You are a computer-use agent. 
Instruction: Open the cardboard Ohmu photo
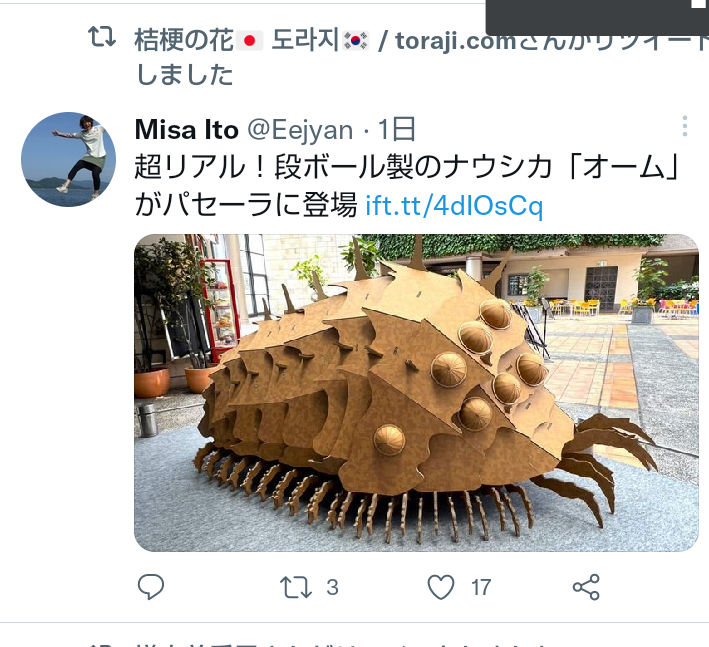point(416,392)
